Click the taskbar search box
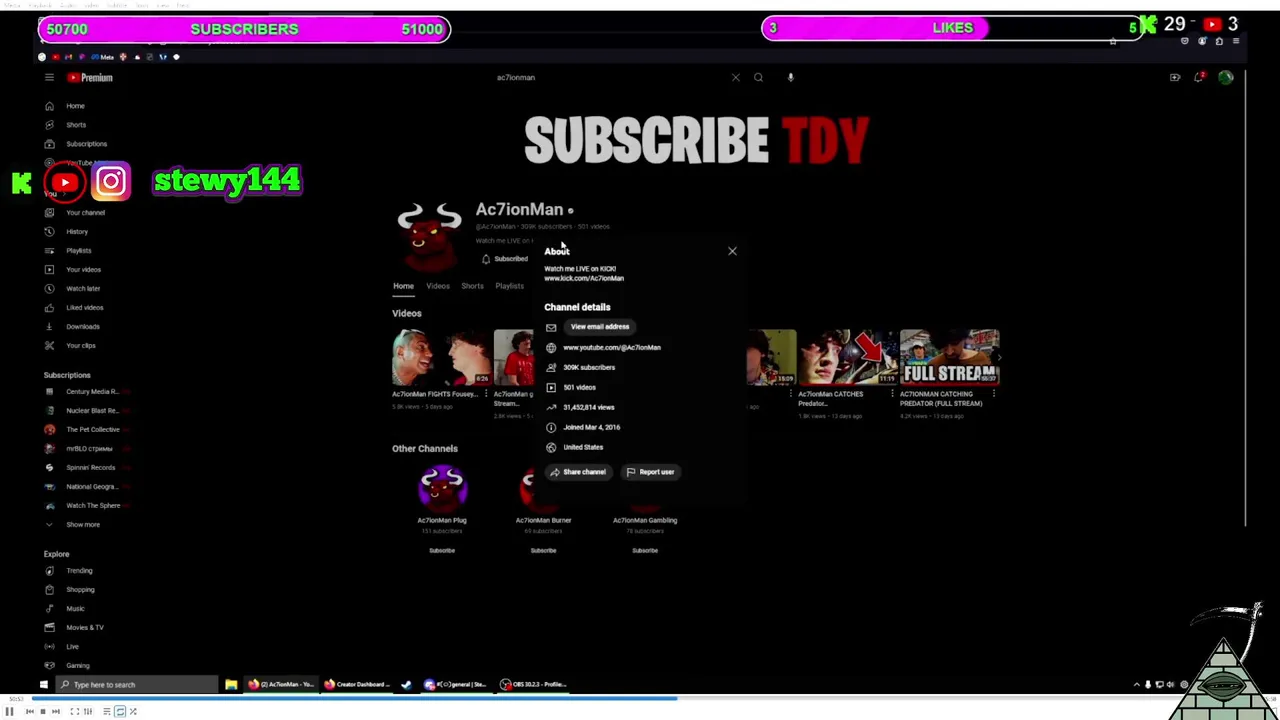The image size is (1280, 720). (x=136, y=685)
